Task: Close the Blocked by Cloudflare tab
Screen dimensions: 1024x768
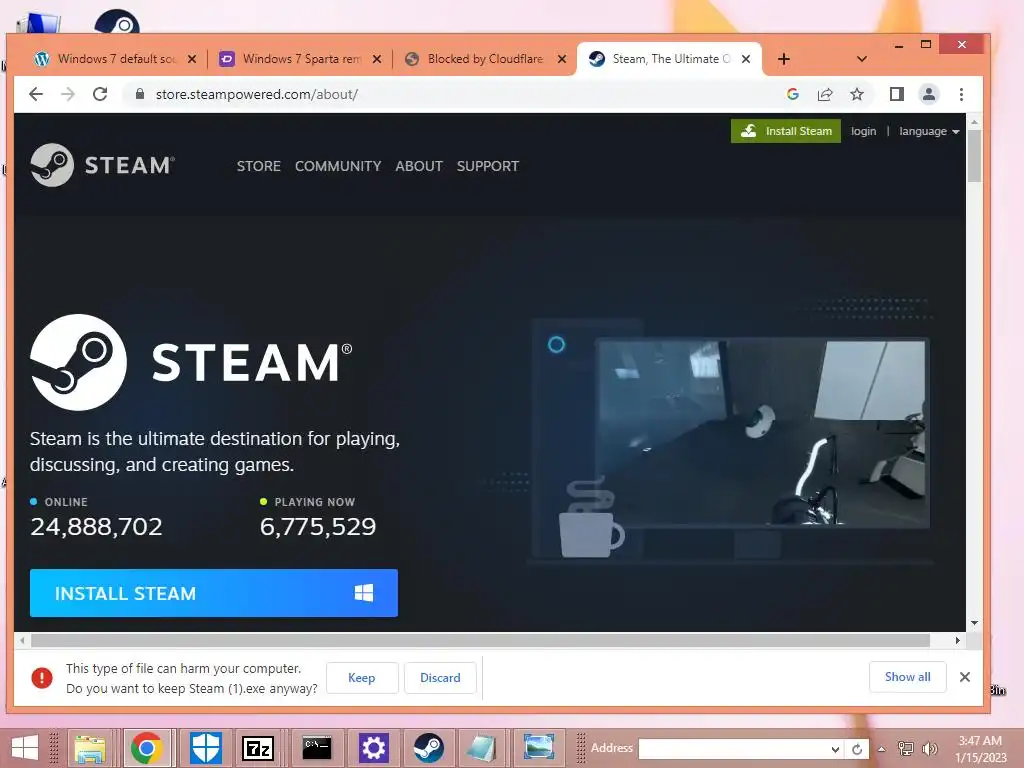Action: pos(562,59)
